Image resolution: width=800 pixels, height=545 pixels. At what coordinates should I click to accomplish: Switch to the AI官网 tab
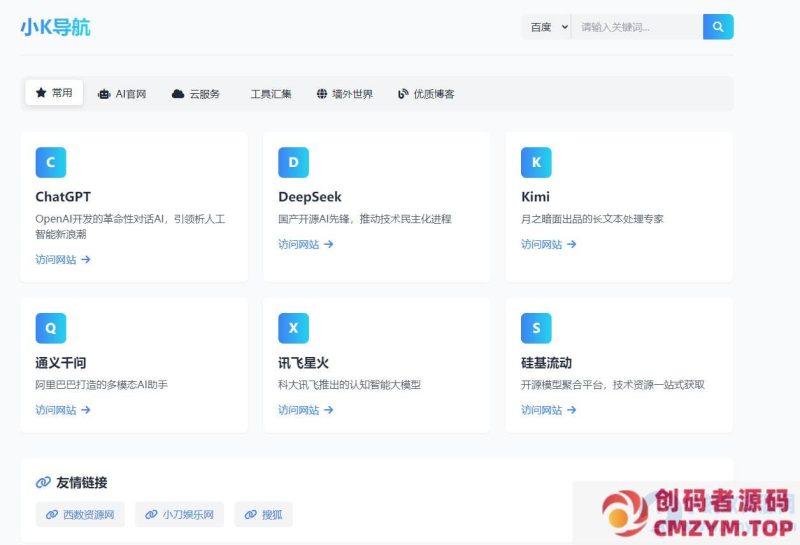click(122, 94)
